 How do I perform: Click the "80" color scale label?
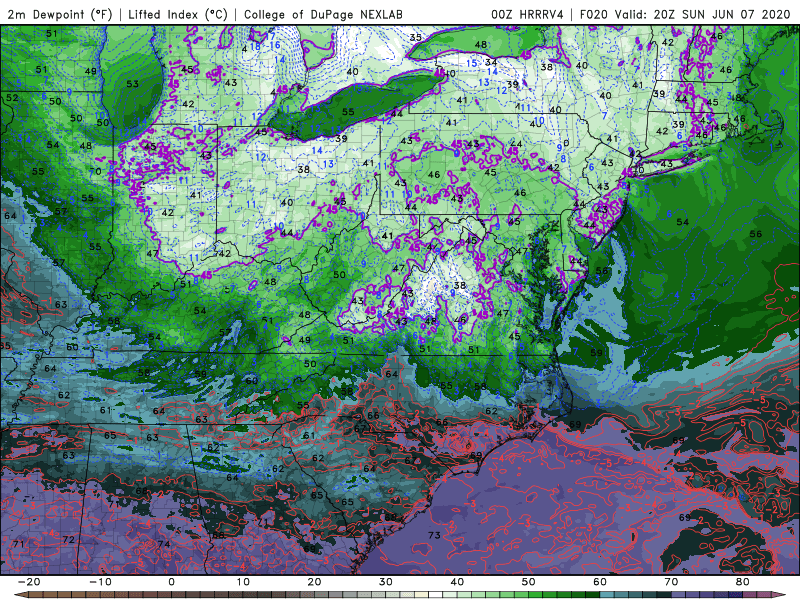[x=743, y=582]
